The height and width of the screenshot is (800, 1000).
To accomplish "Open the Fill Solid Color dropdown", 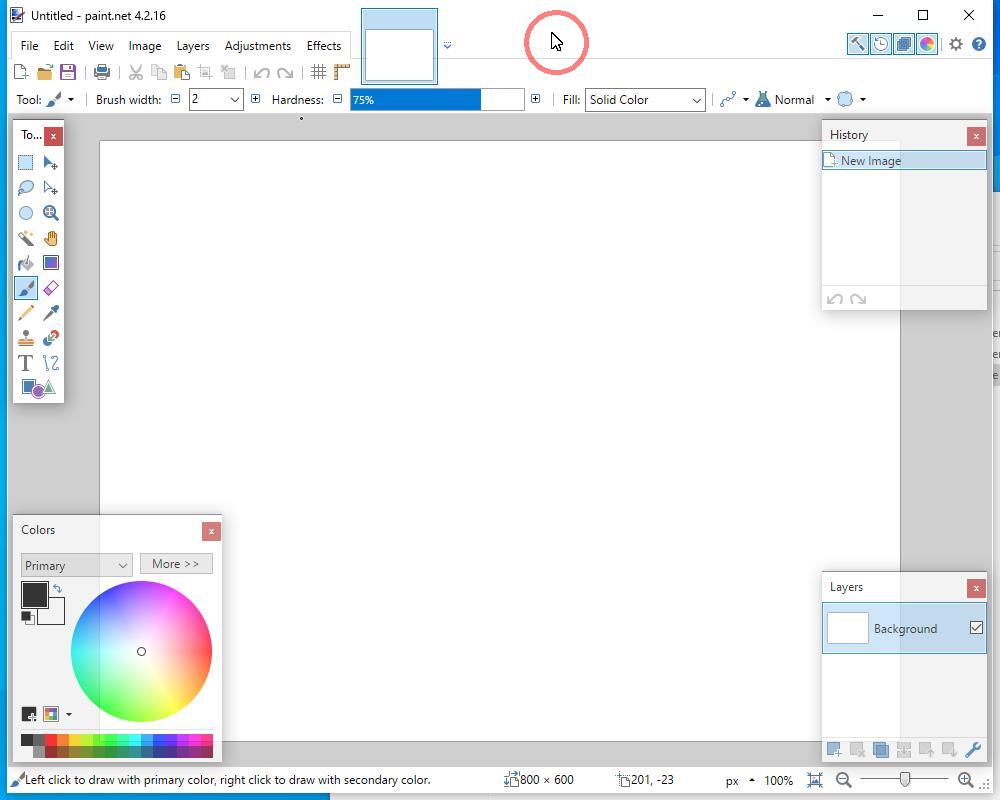I will (x=645, y=100).
